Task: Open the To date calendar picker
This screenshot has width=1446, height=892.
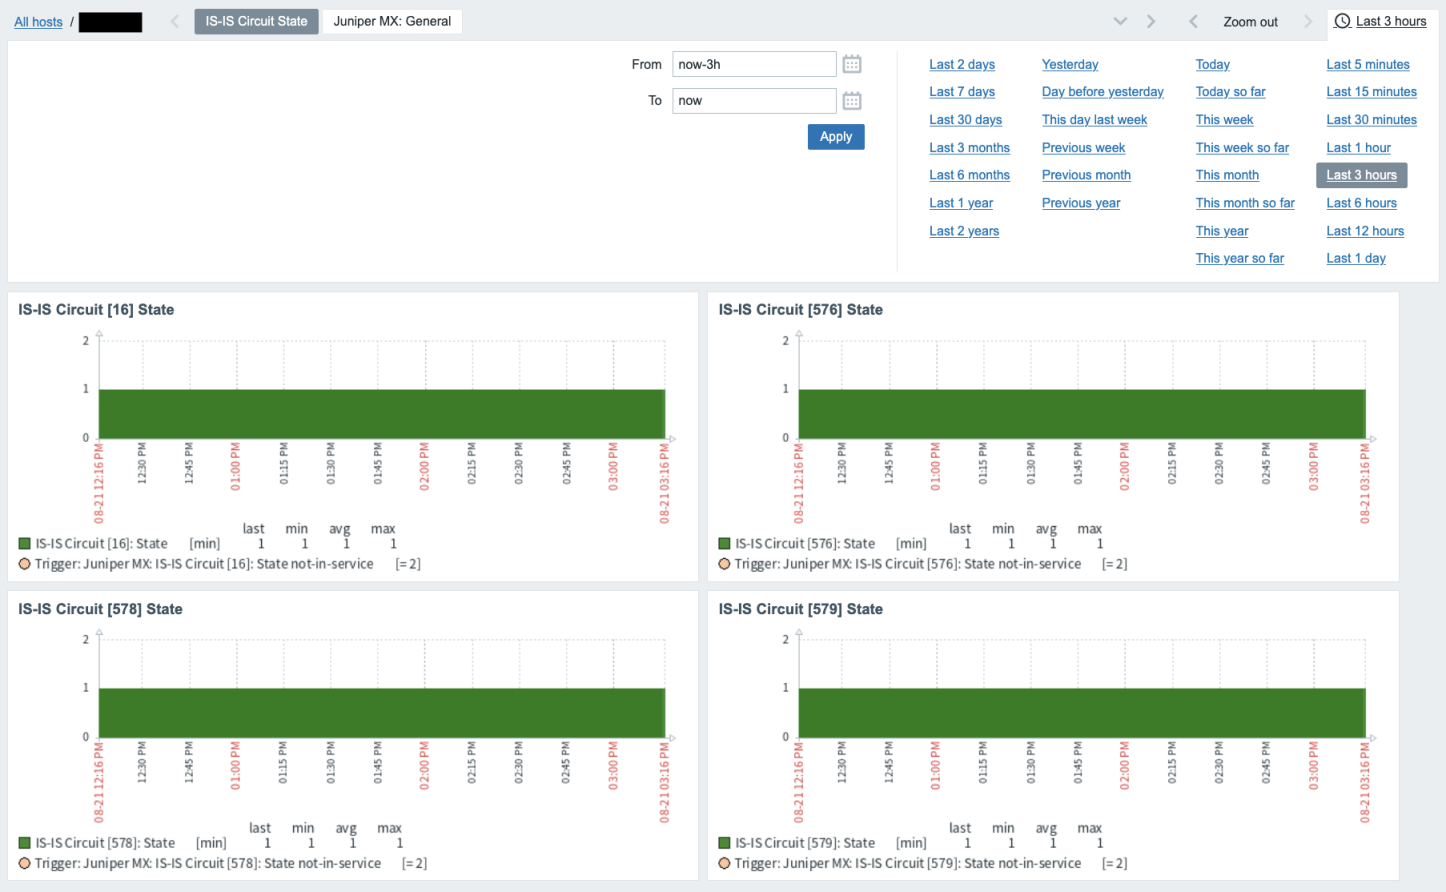Action: tap(851, 101)
